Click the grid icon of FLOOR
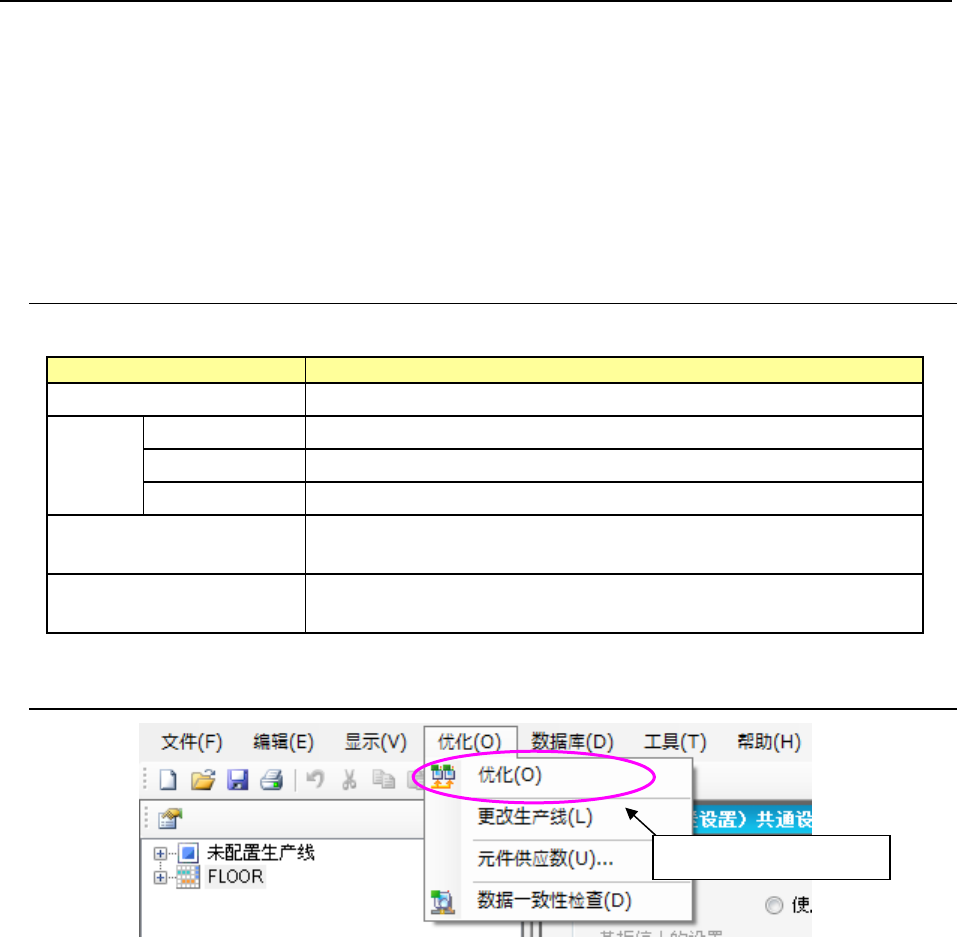 [x=188, y=877]
